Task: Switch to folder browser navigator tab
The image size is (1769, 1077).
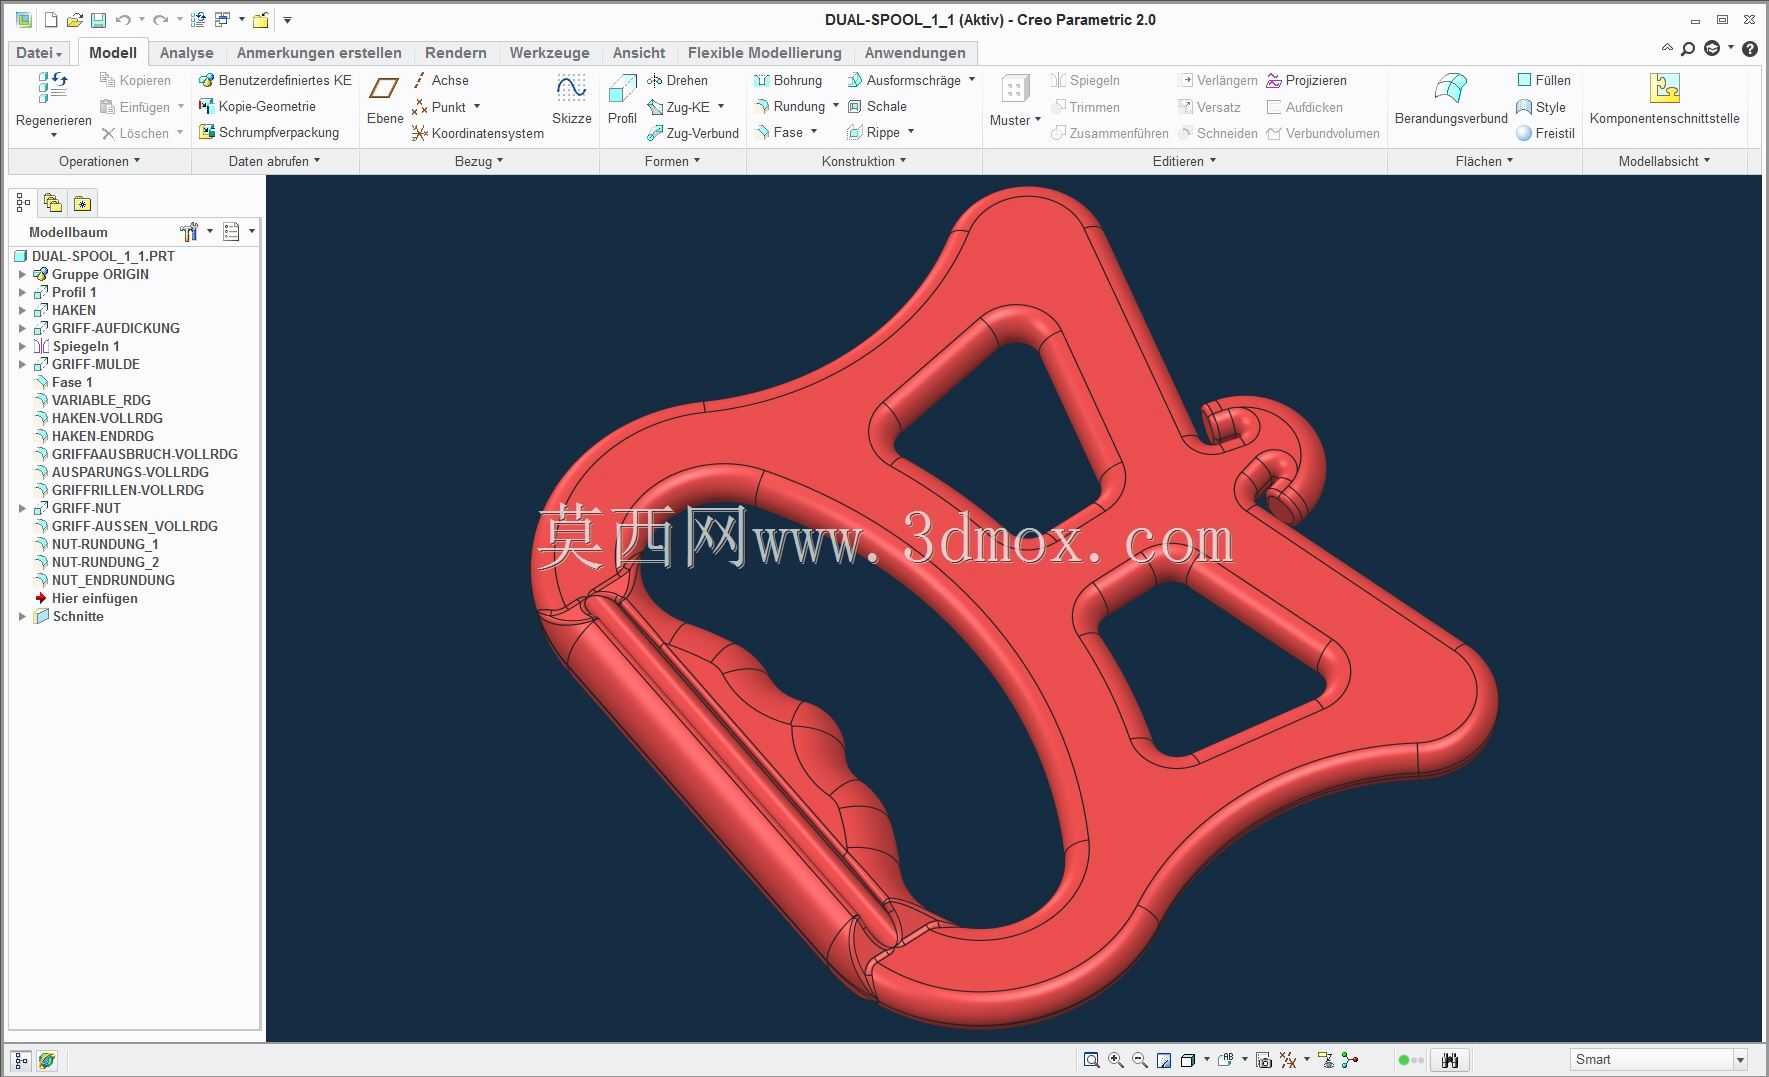Action: tap(53, 203)
